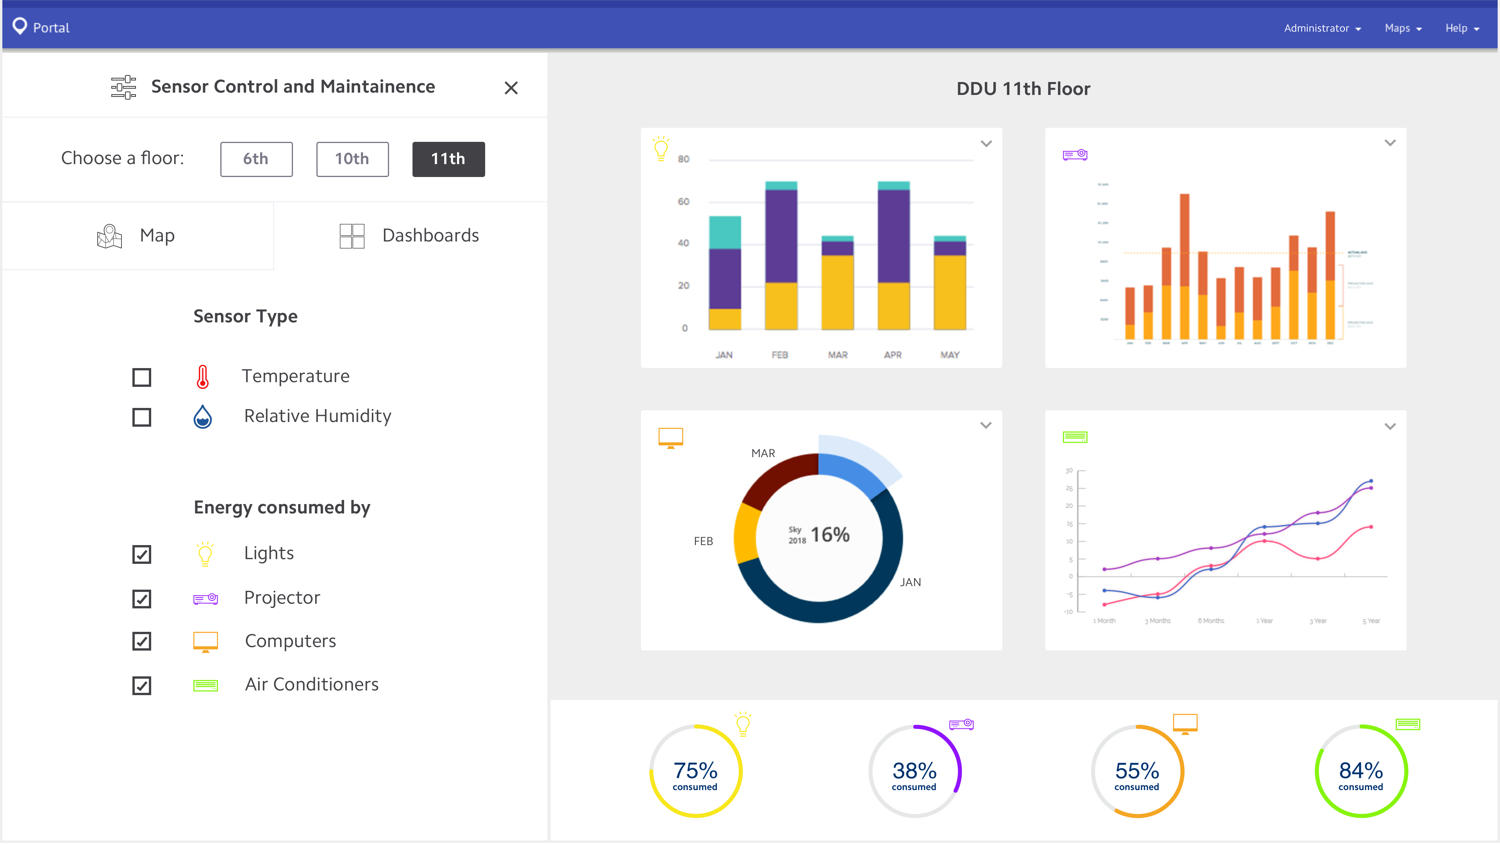Click the sensor control sliders icon
This screenshot has width=1500, height=844.
[123, 87]
